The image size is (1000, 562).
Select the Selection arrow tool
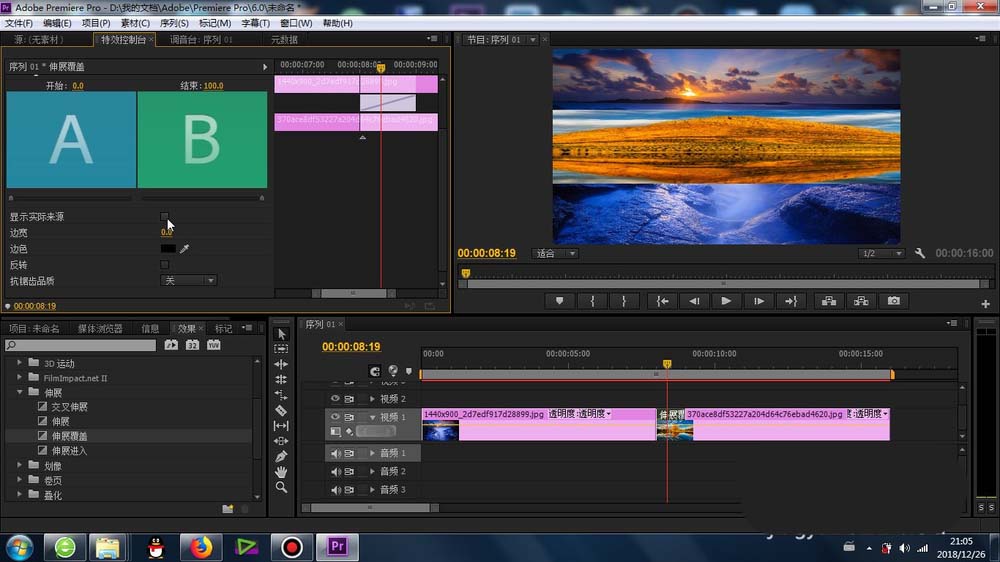[x=281, y=334]
